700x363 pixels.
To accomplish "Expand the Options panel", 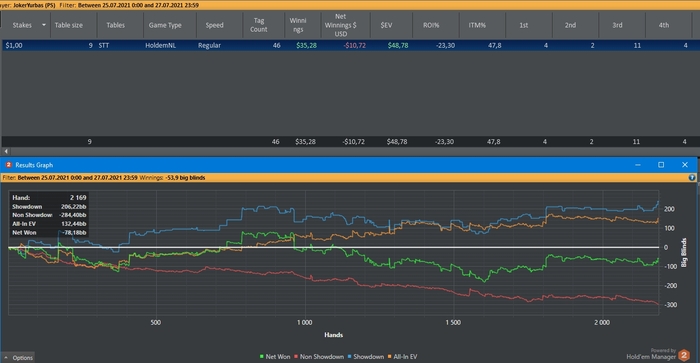I will (19, 358).
